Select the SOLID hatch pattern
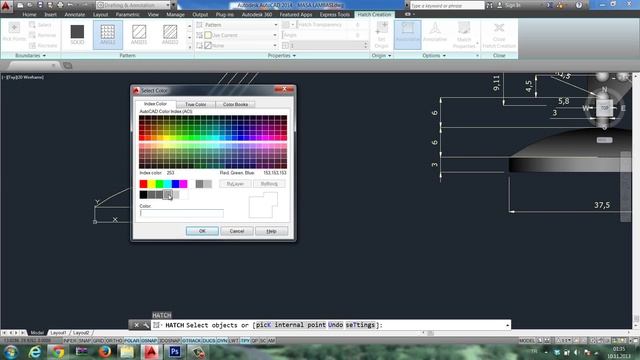 [x=77, y=35]
